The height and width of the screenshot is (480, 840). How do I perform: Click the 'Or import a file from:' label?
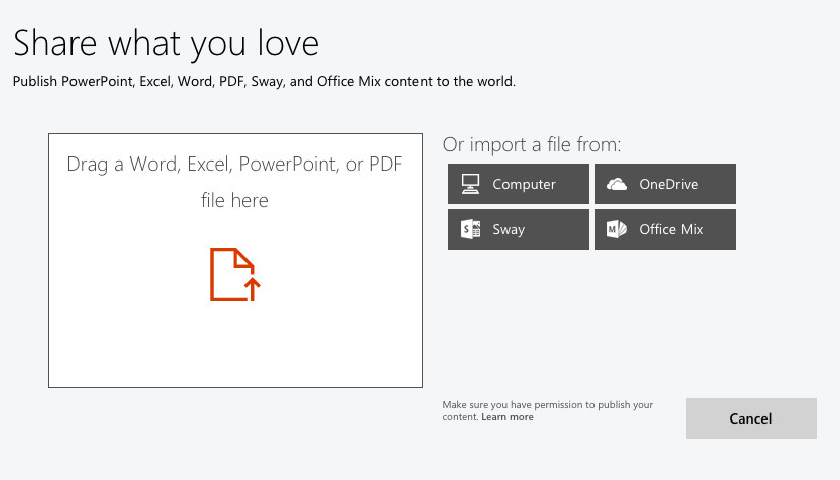(x=532, y=144)
